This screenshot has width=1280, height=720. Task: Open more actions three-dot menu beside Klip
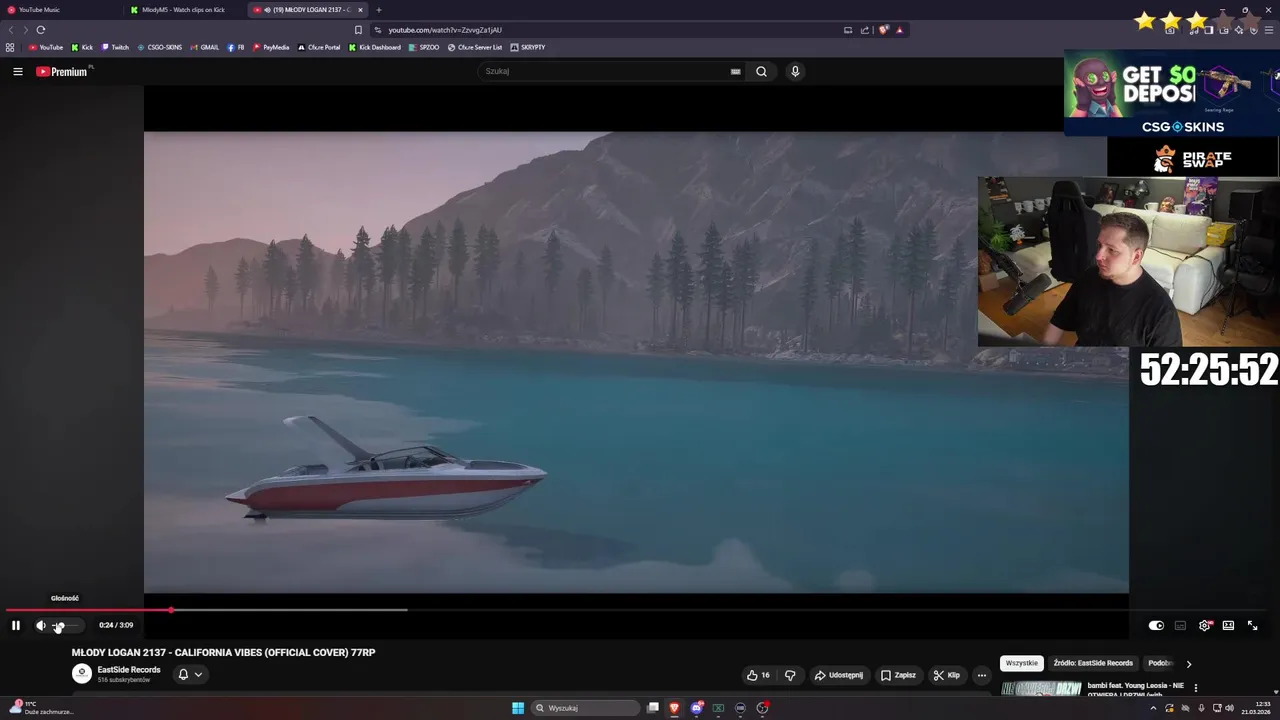(x=981, y=675)
